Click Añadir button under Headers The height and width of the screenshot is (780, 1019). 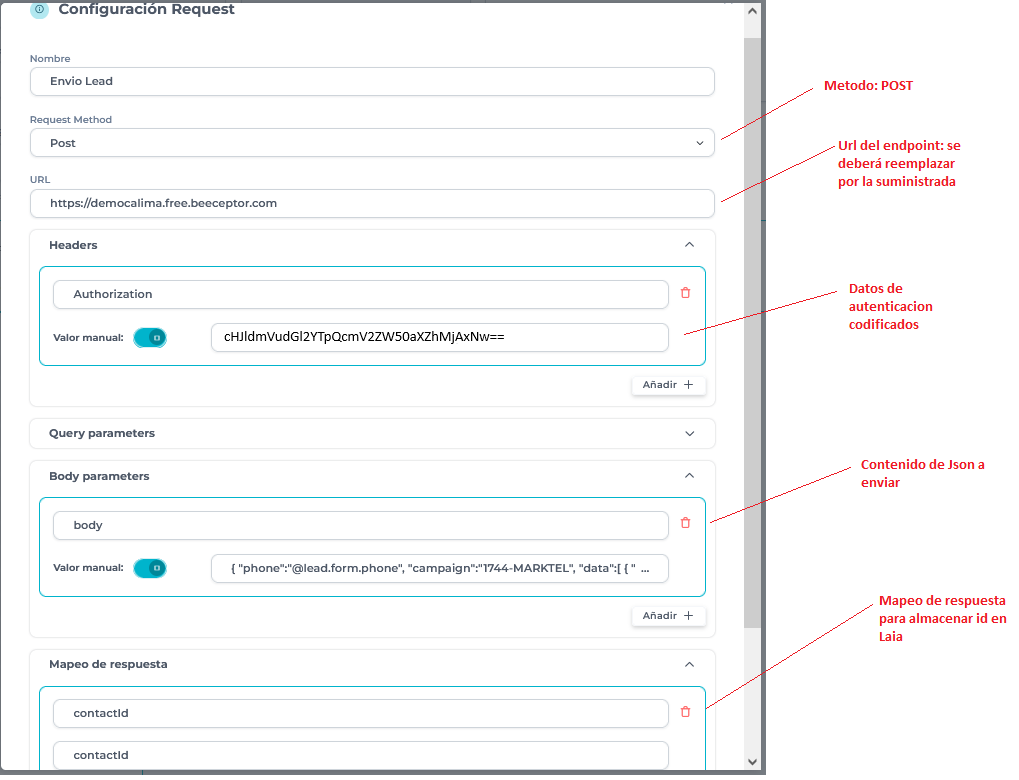tap(668, 385)
